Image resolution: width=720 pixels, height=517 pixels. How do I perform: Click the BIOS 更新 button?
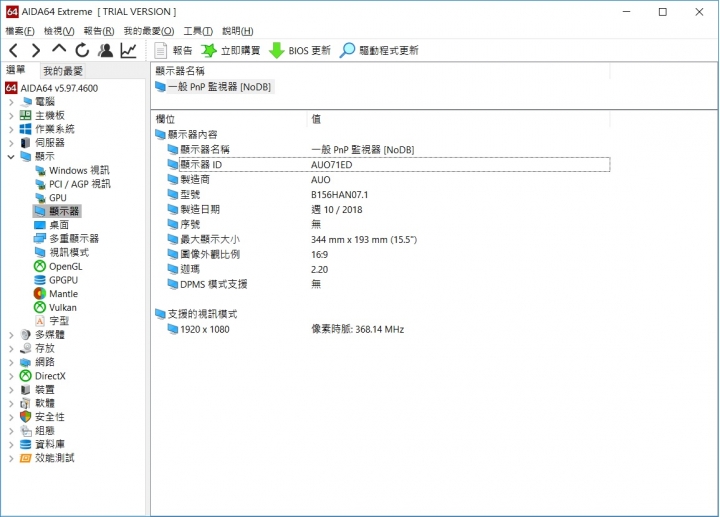point(300,51)
